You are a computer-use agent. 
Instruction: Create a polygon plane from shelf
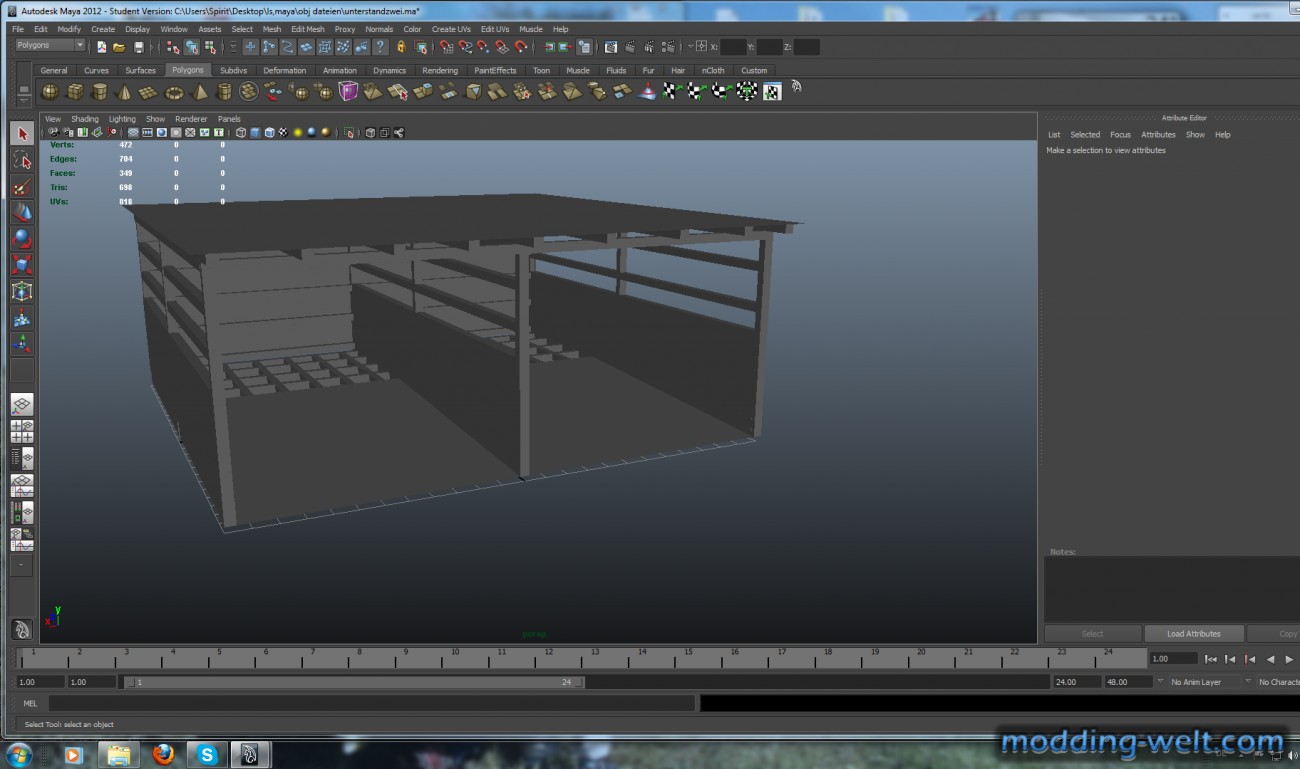149,92
